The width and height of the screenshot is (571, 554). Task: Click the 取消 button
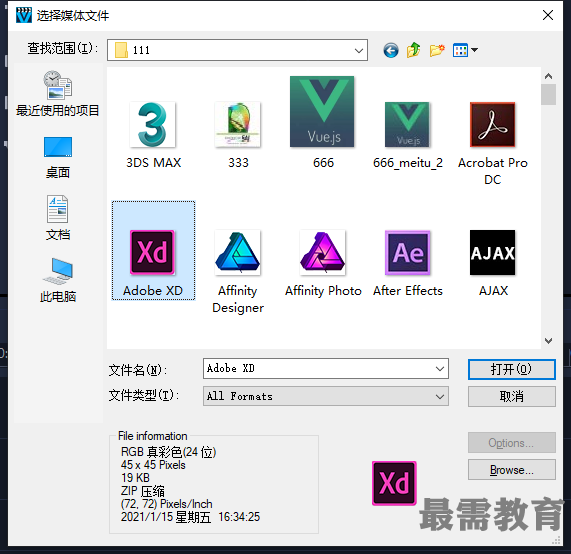pos(512,396)
